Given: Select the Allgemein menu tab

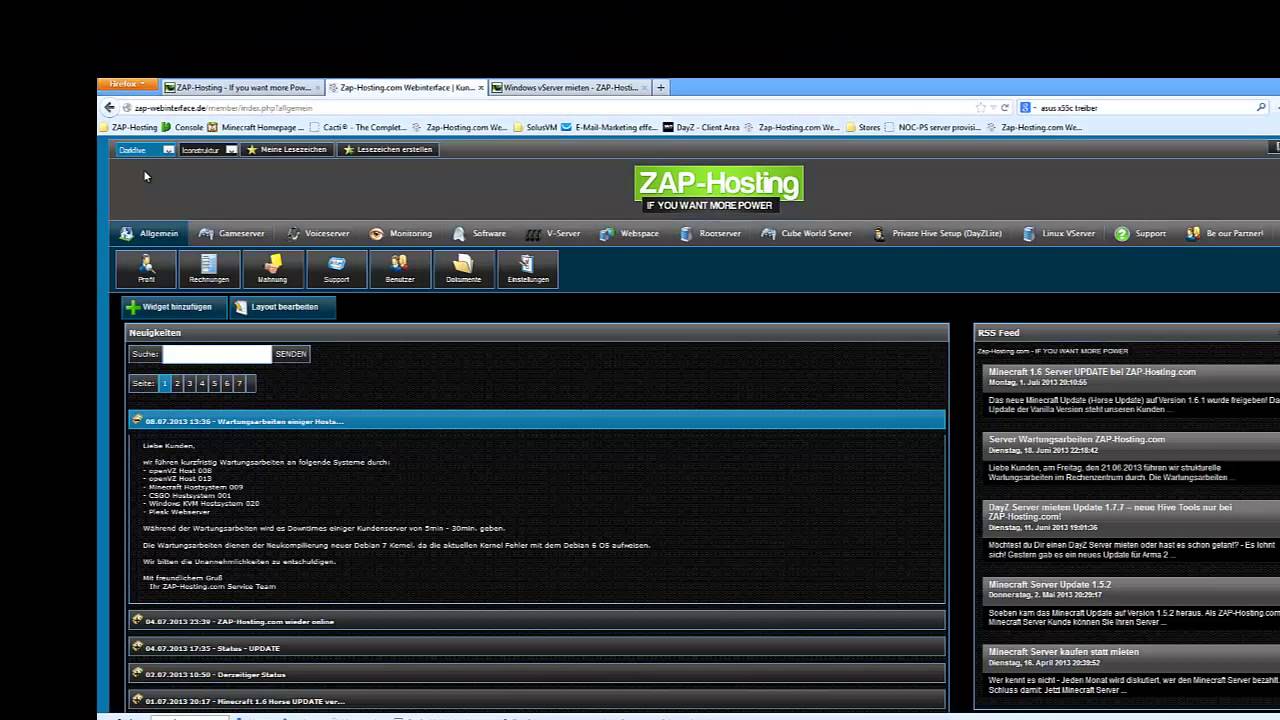Looking at the screenshot, I should [x=148, y=234].
